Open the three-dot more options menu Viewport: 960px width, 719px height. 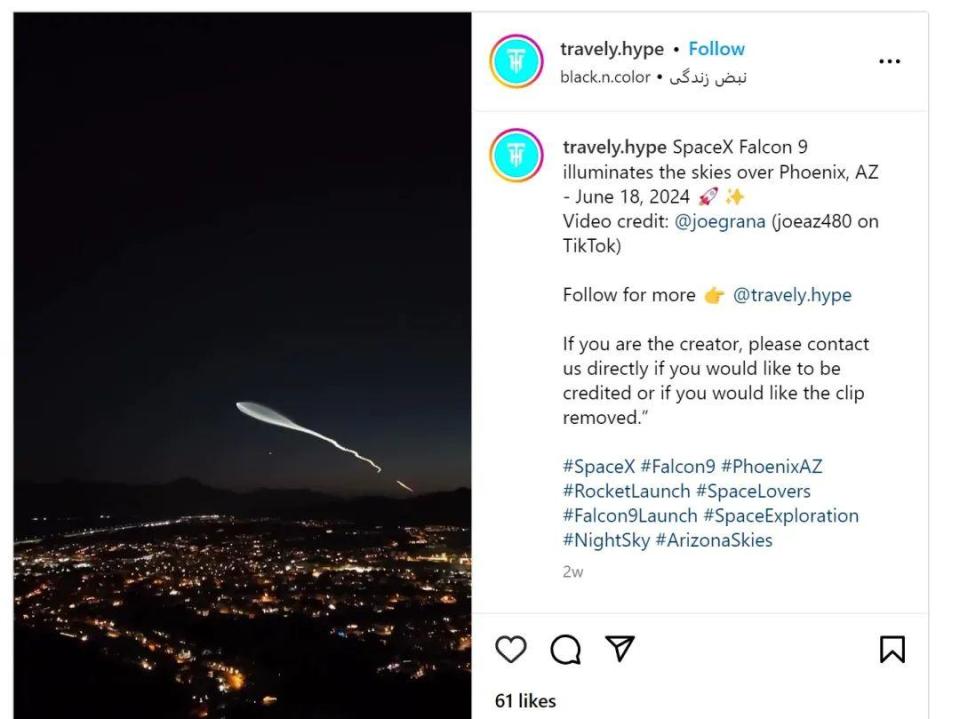889,62
